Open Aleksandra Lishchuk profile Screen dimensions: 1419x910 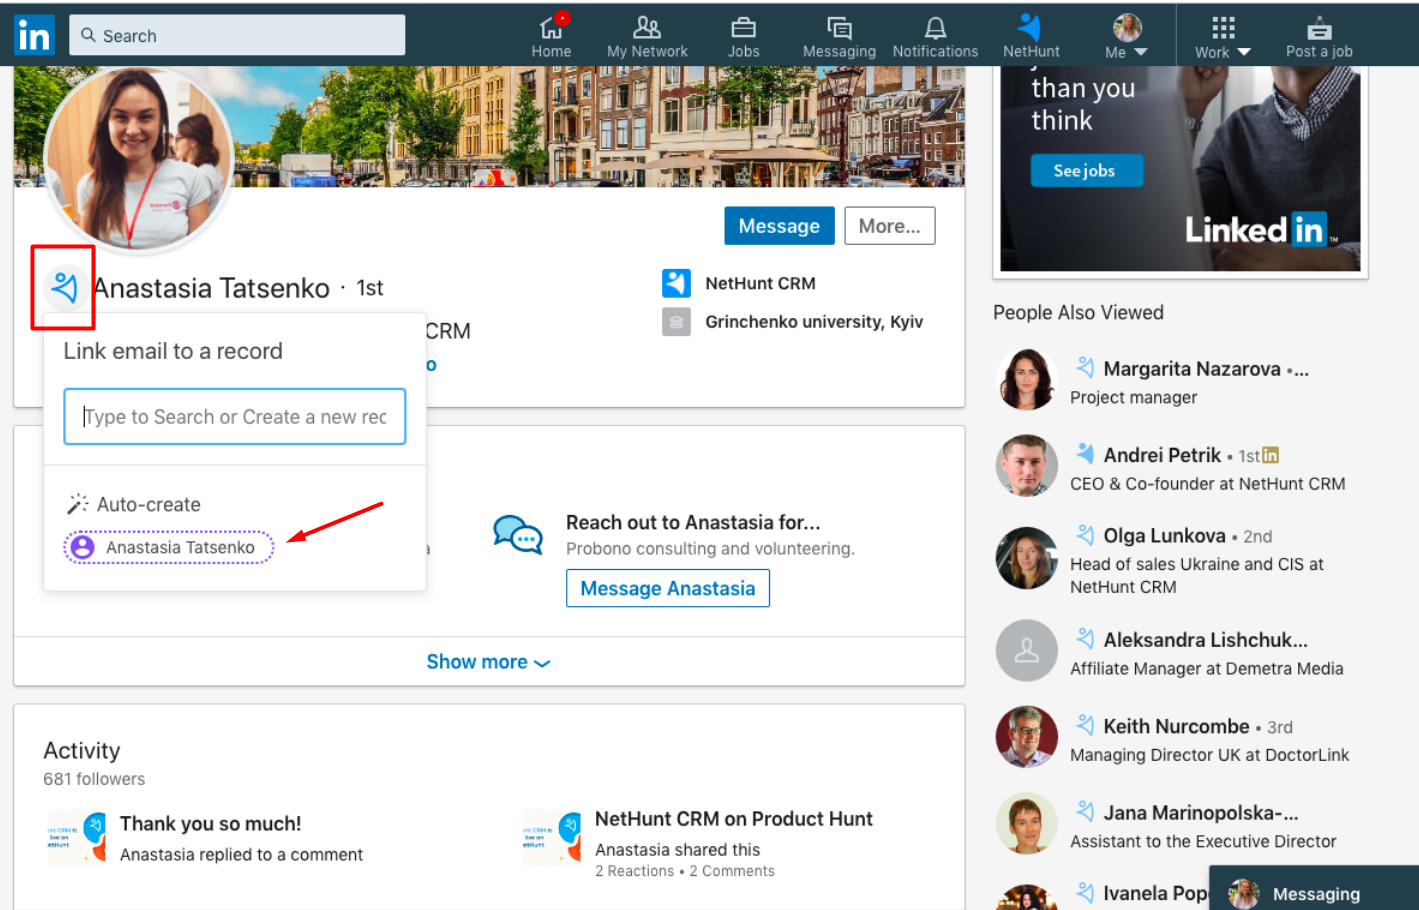click(1205, 640)
